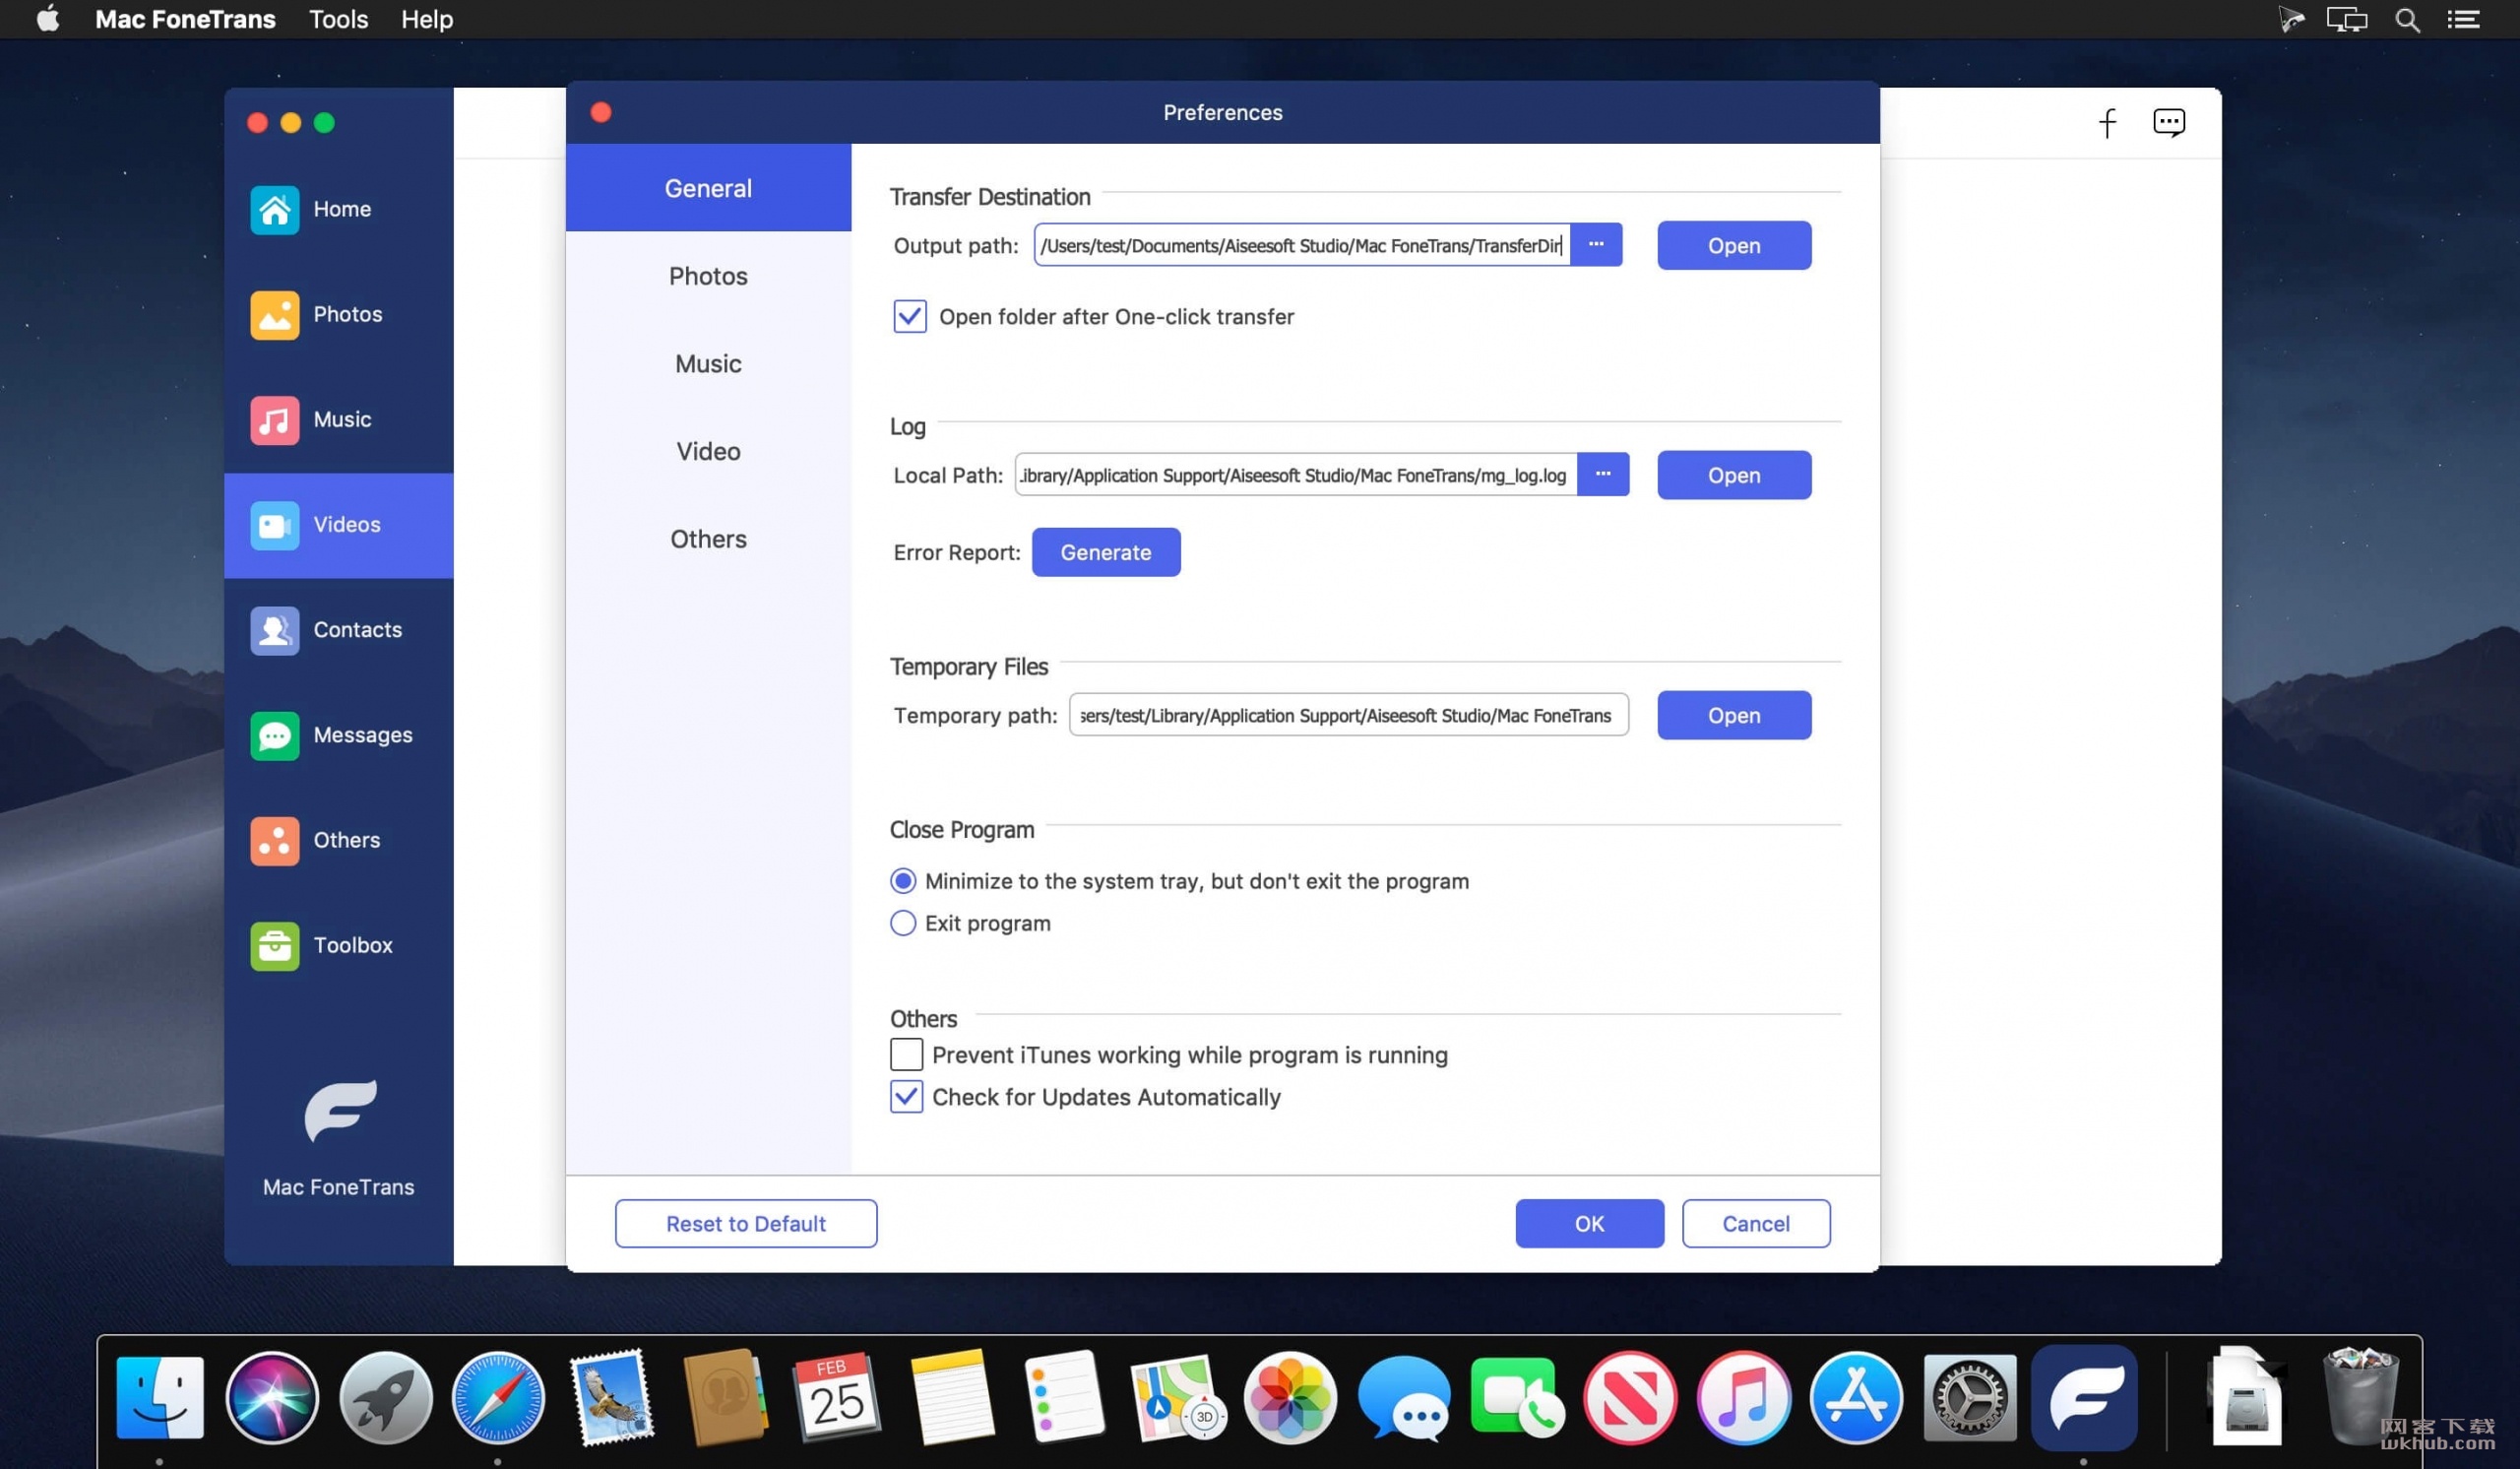Open the Trash in dock
Viewport: 2520px width, 1469px height.
(2360, 1397)
